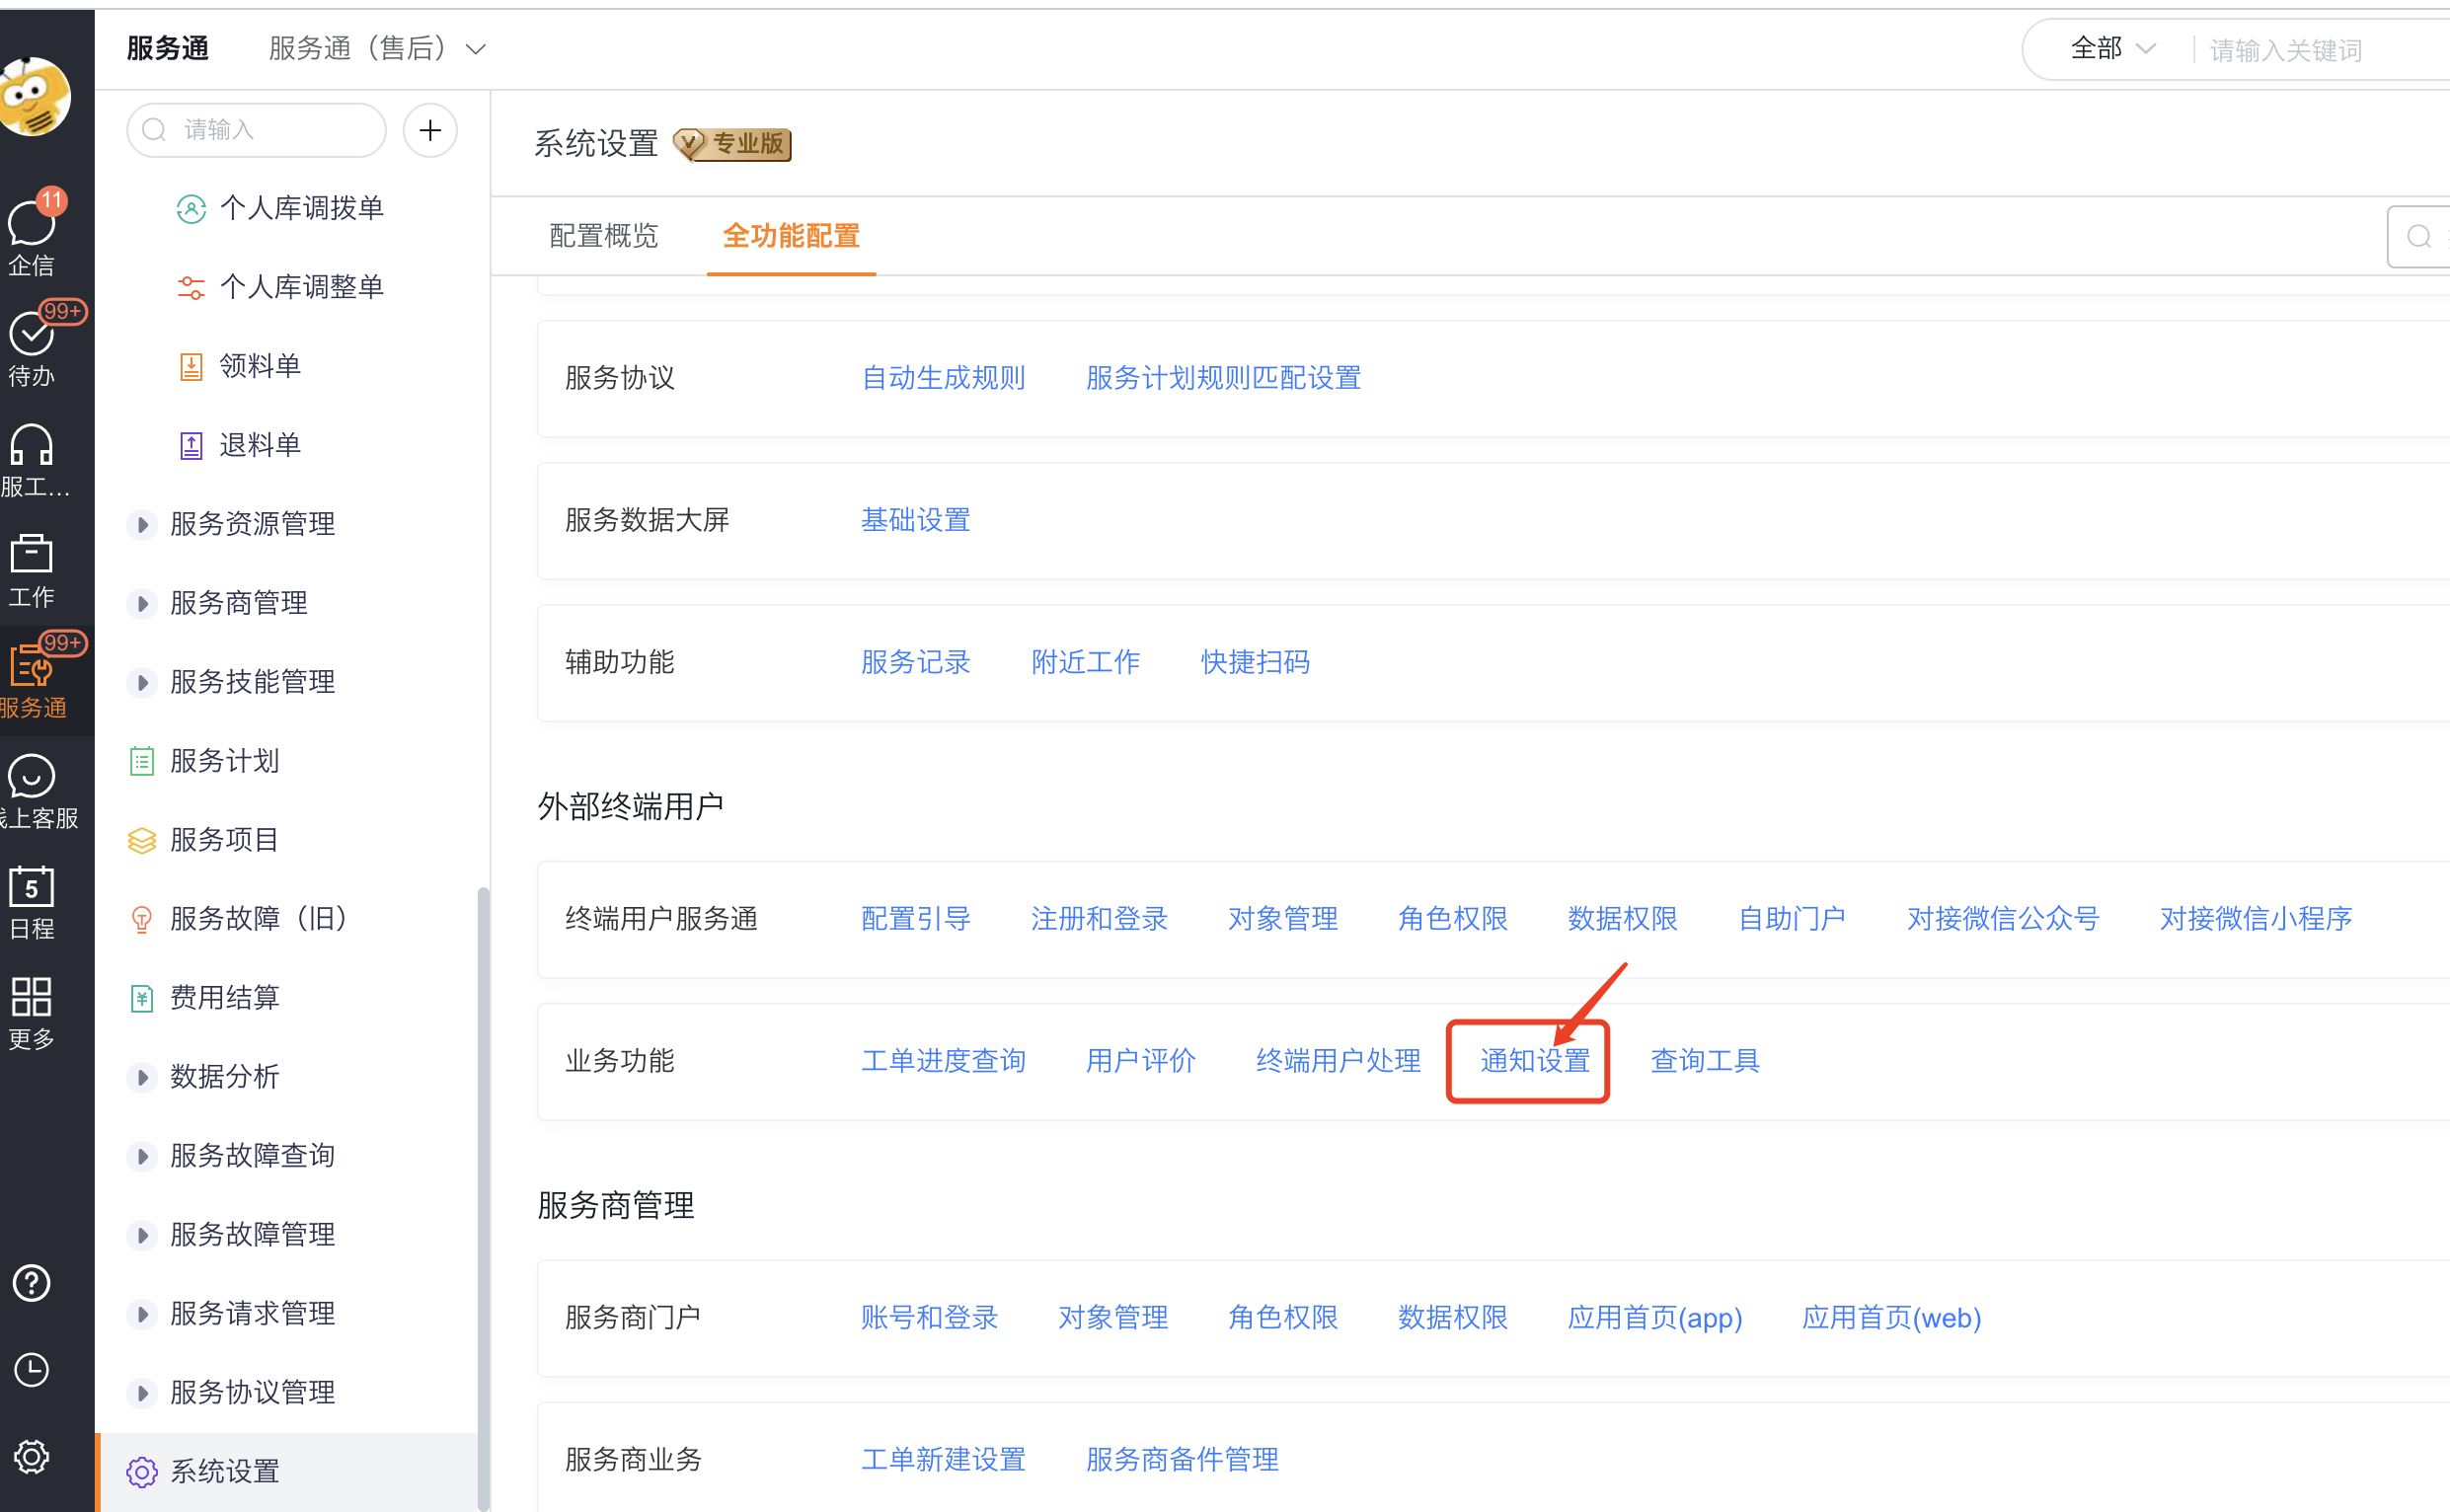2450x1512 pixels.
Task: Switch to the 配置概览 tab
Action: 603,236
